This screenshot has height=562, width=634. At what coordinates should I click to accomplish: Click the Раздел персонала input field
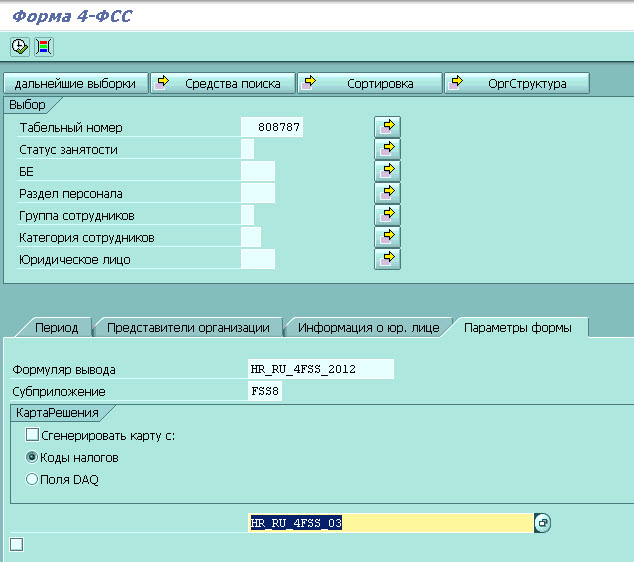point(258,193)
